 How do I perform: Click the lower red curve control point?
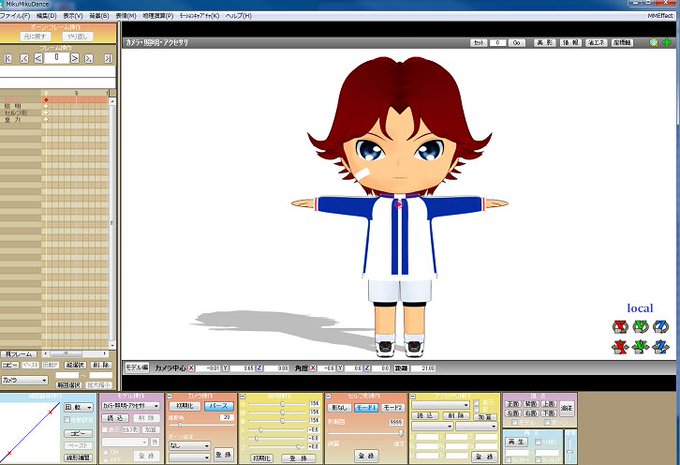(9, 453)
